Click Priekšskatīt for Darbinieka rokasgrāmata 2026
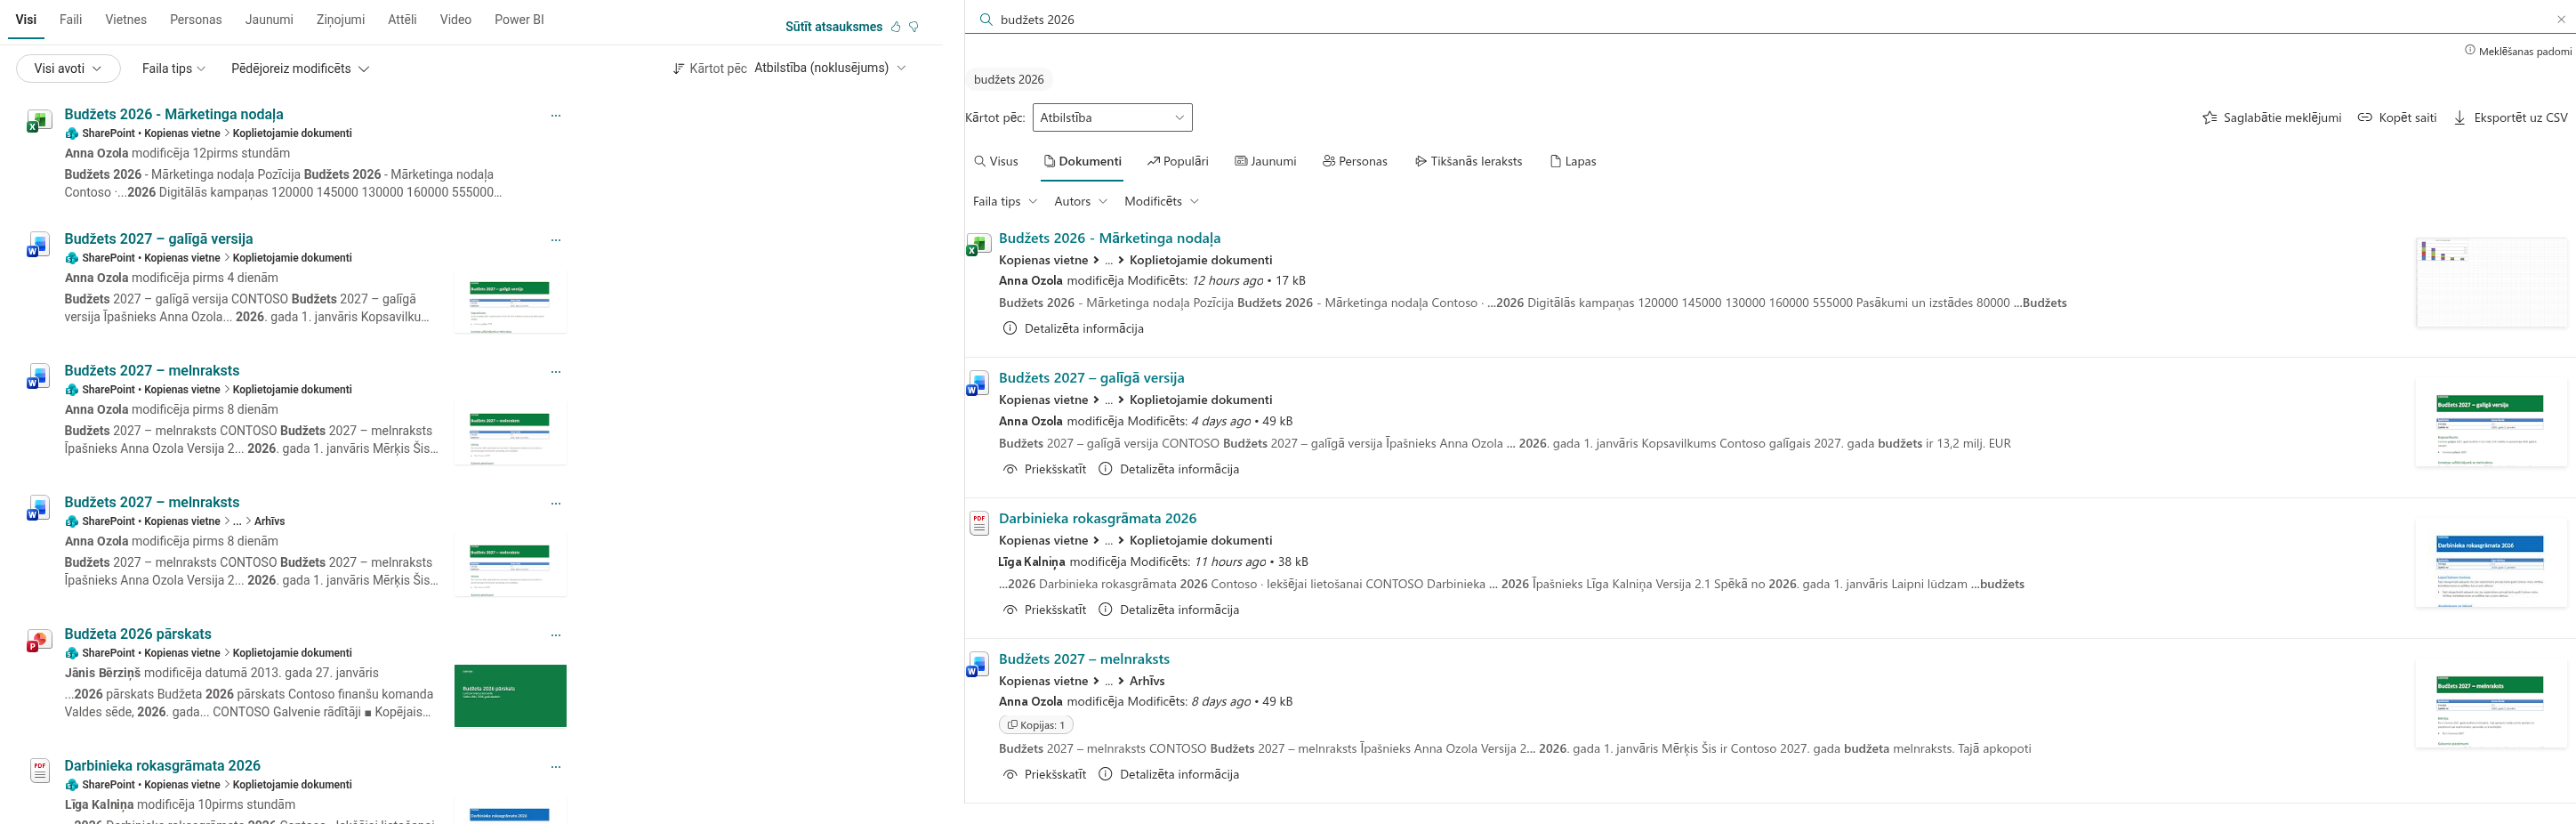The width and height of the screenshot is (2576, 824). (1044, 610)
